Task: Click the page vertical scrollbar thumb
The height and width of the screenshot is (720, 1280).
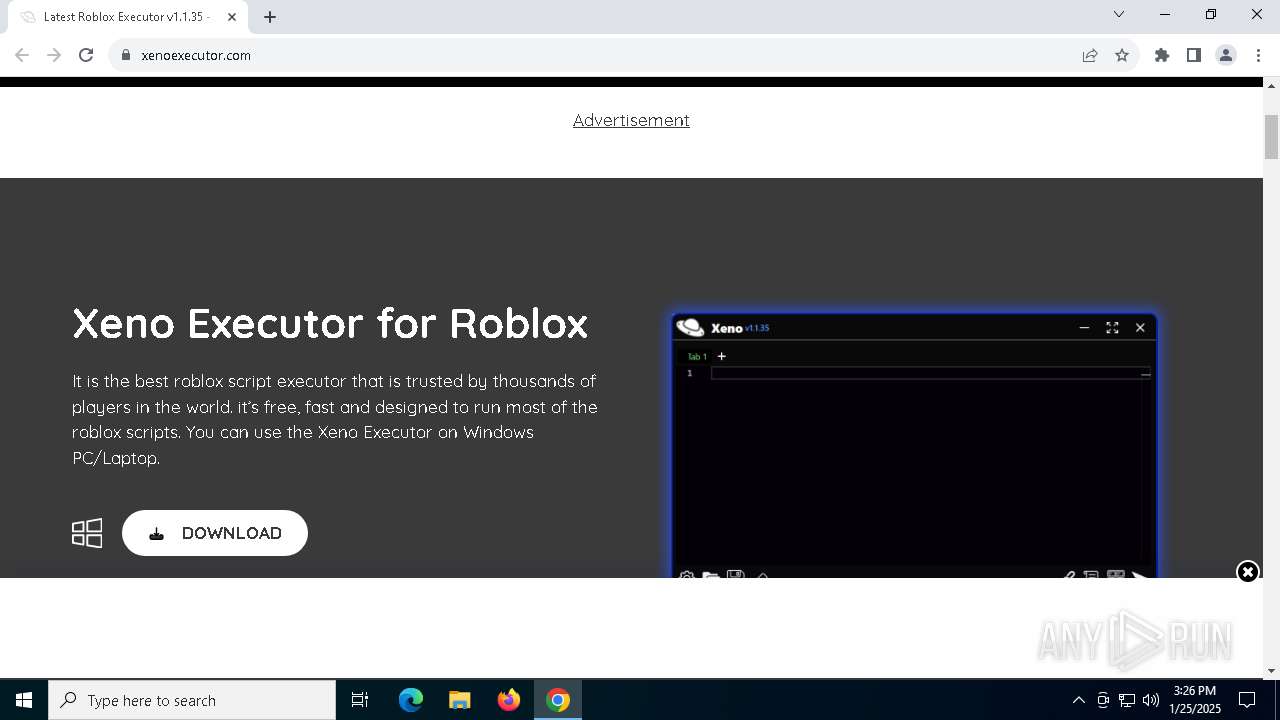Action: (x=1272, y=137)
